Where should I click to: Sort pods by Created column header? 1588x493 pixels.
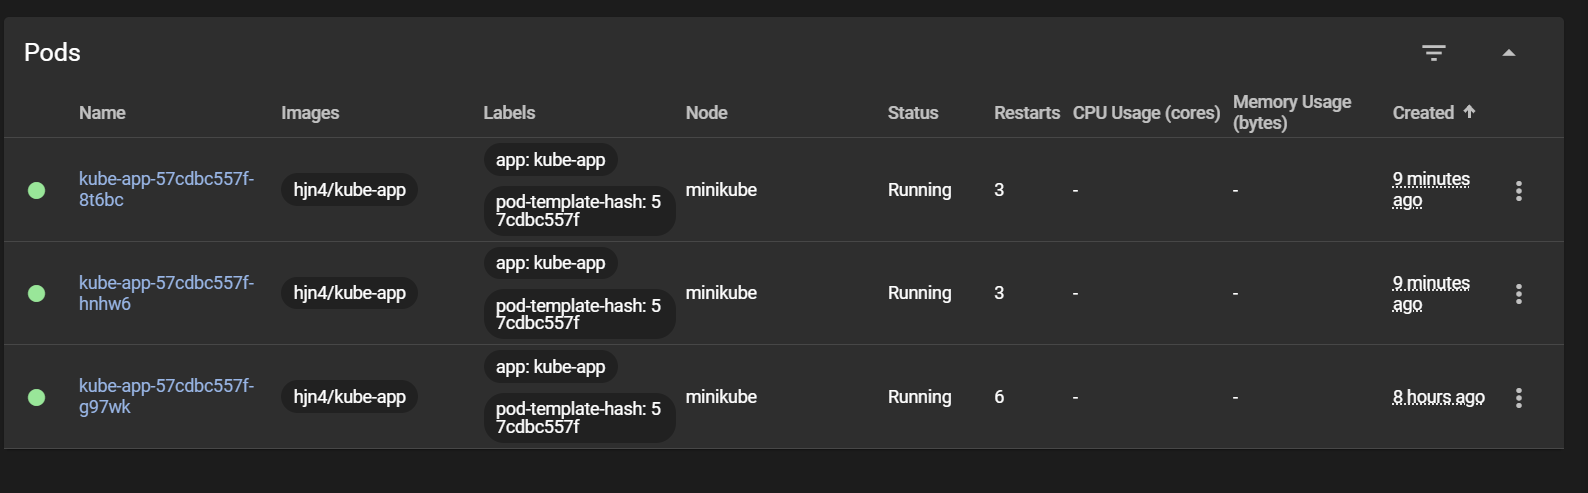(1422, 113)
